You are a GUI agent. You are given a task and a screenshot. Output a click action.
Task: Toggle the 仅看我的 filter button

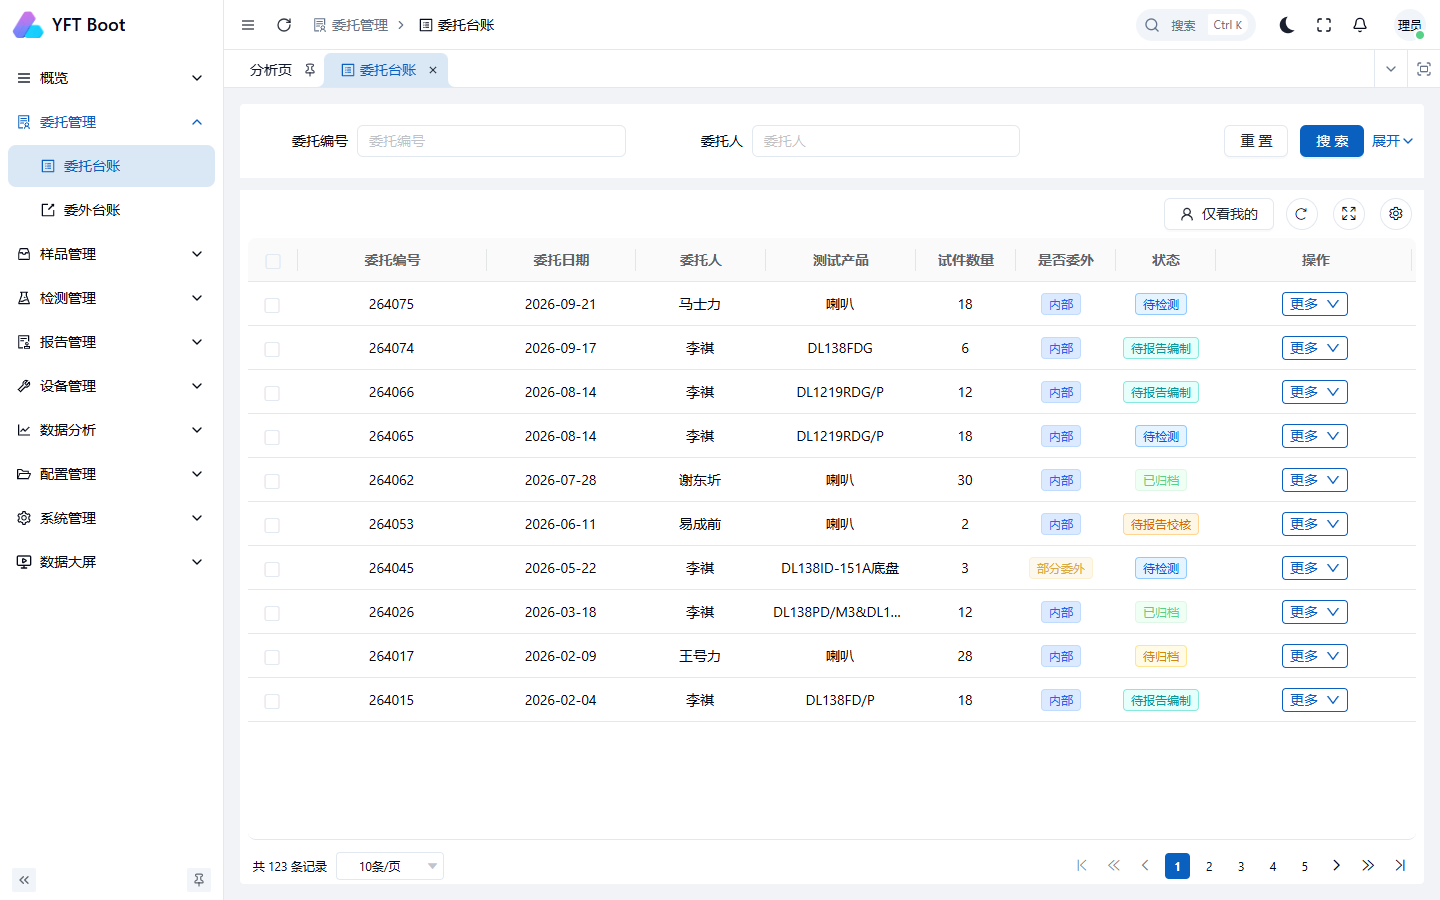click(1219, 214)
